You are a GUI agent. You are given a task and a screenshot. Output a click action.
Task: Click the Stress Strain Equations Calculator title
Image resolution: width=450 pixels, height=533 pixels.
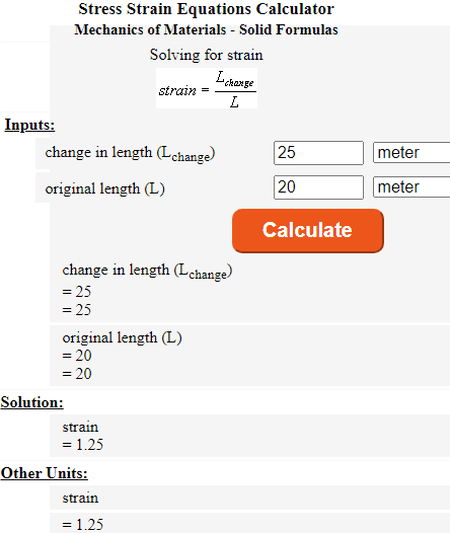tap(206, 9)
